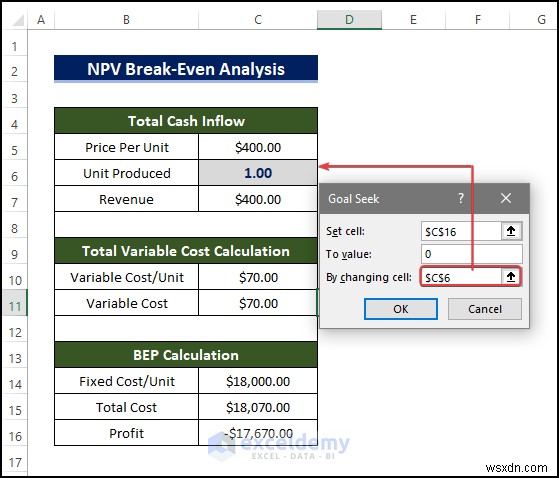Select the Variable Cost label in row 11
559x478 pixels.
pyautogui.click(x=127, y=303)
